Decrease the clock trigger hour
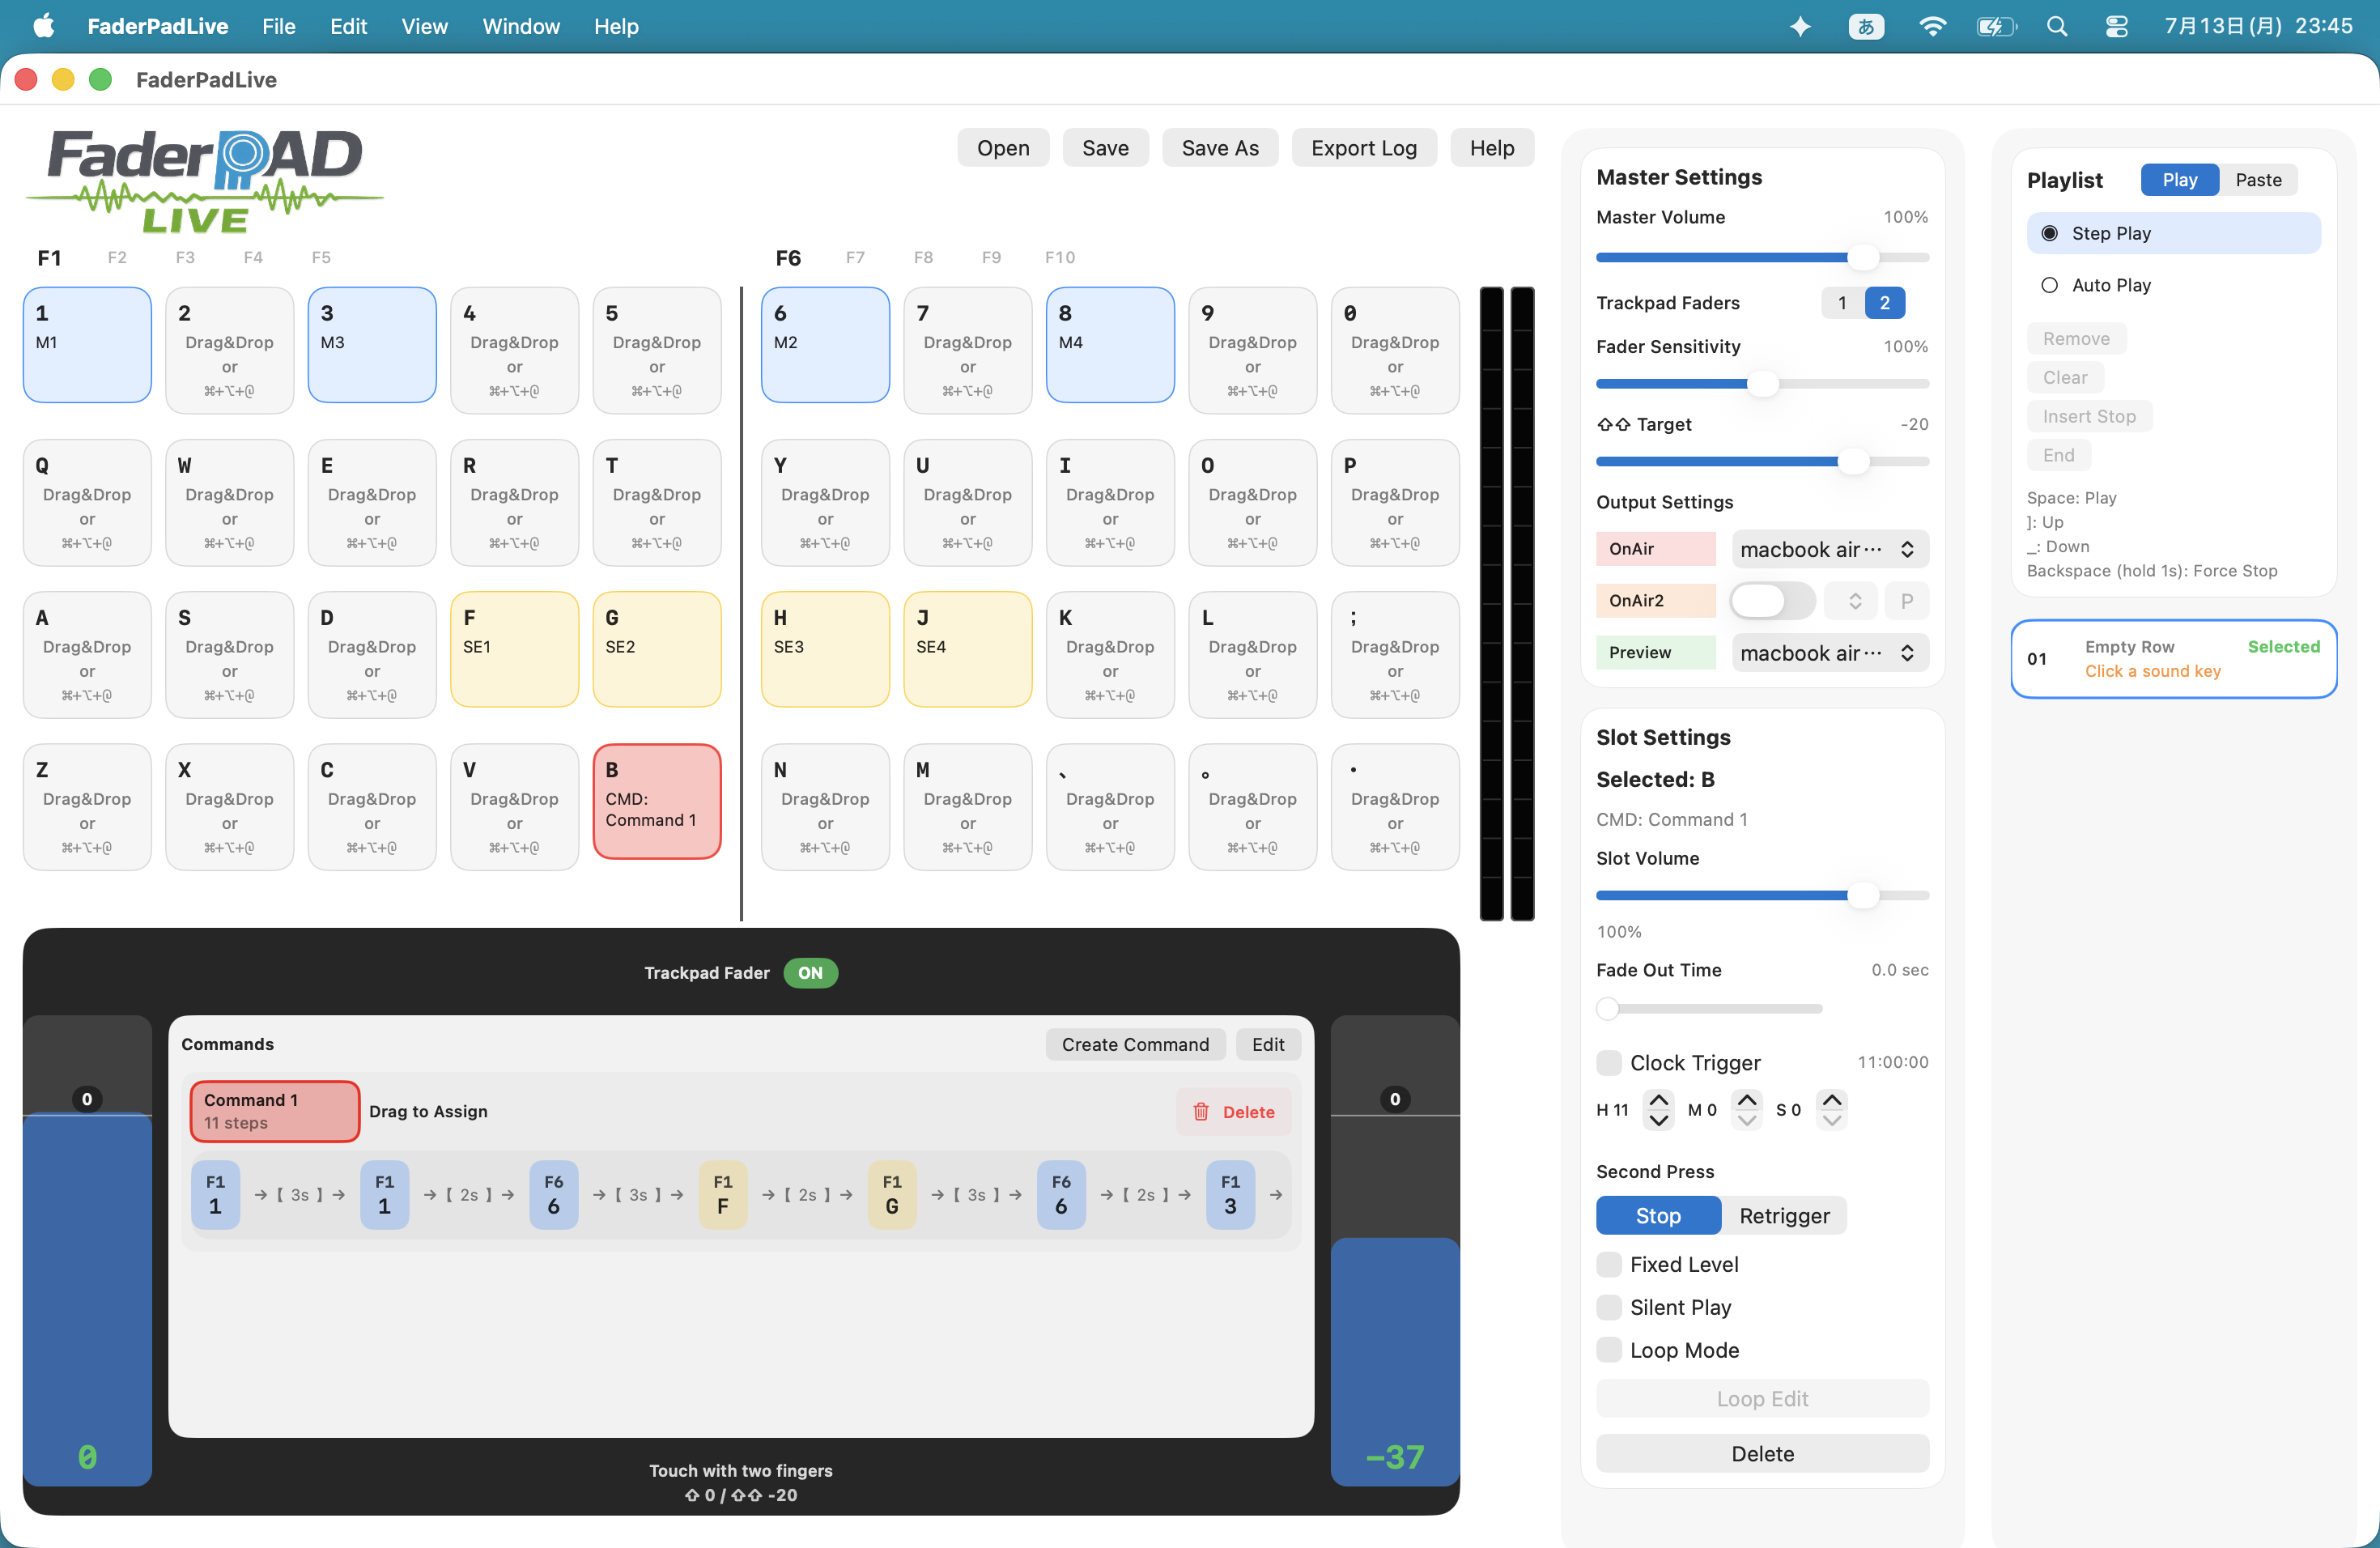The height and width of the screenshot is (1548, 2380). pyautogui.click(x=1658, y=1120)
